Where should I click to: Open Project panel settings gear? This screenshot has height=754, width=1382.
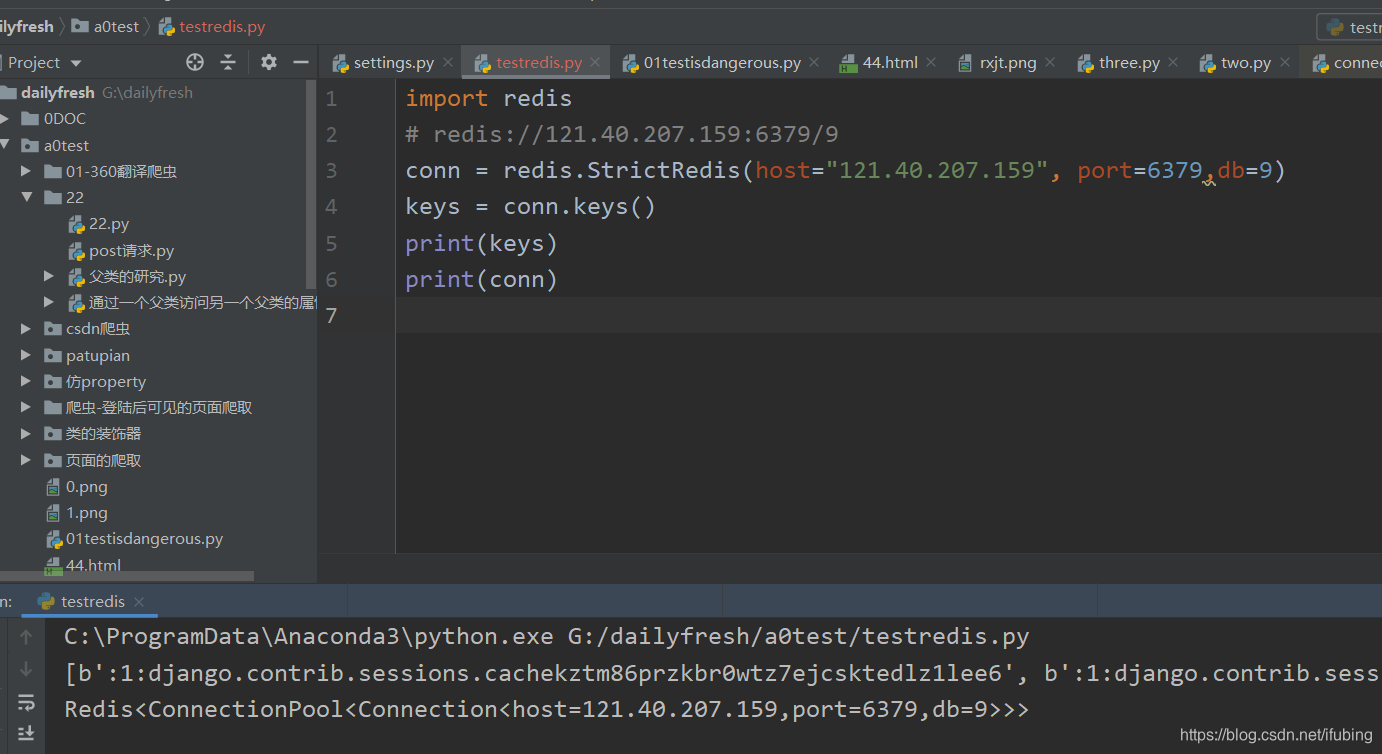(x=269, y=62)
